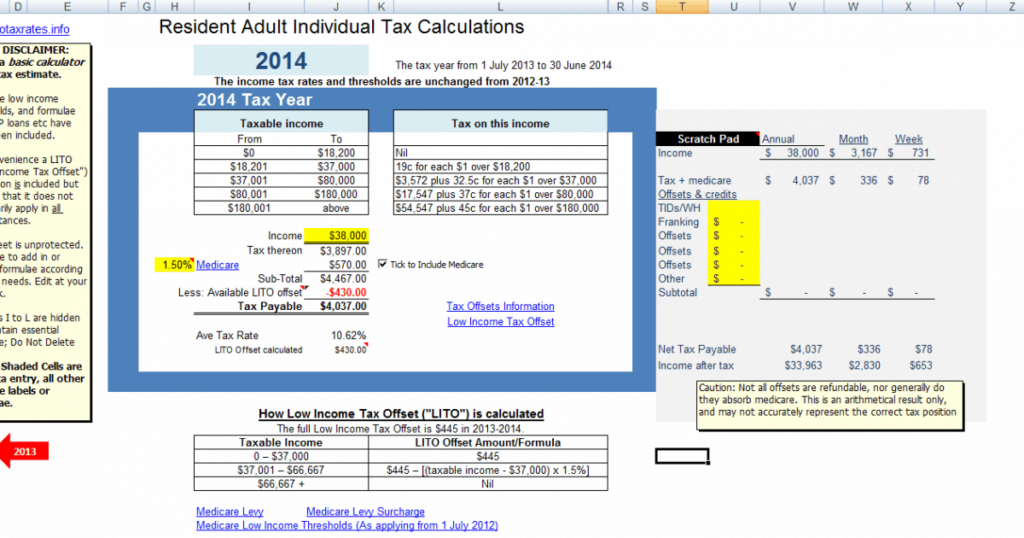Select column header T

click(682, 7)
